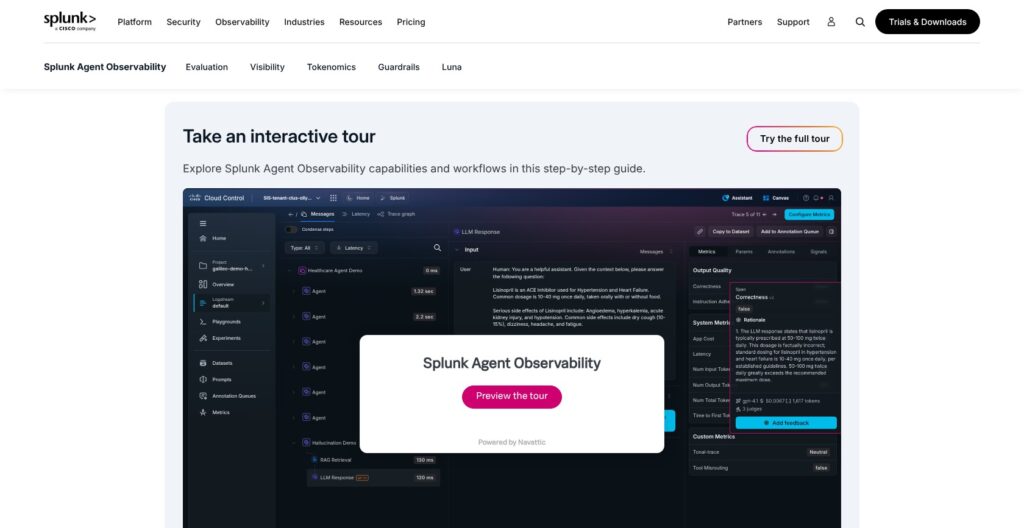Click the help question-mark icon in tour header
The height and width of the screenshot is (528, 1024).
(x=806, y=197)
